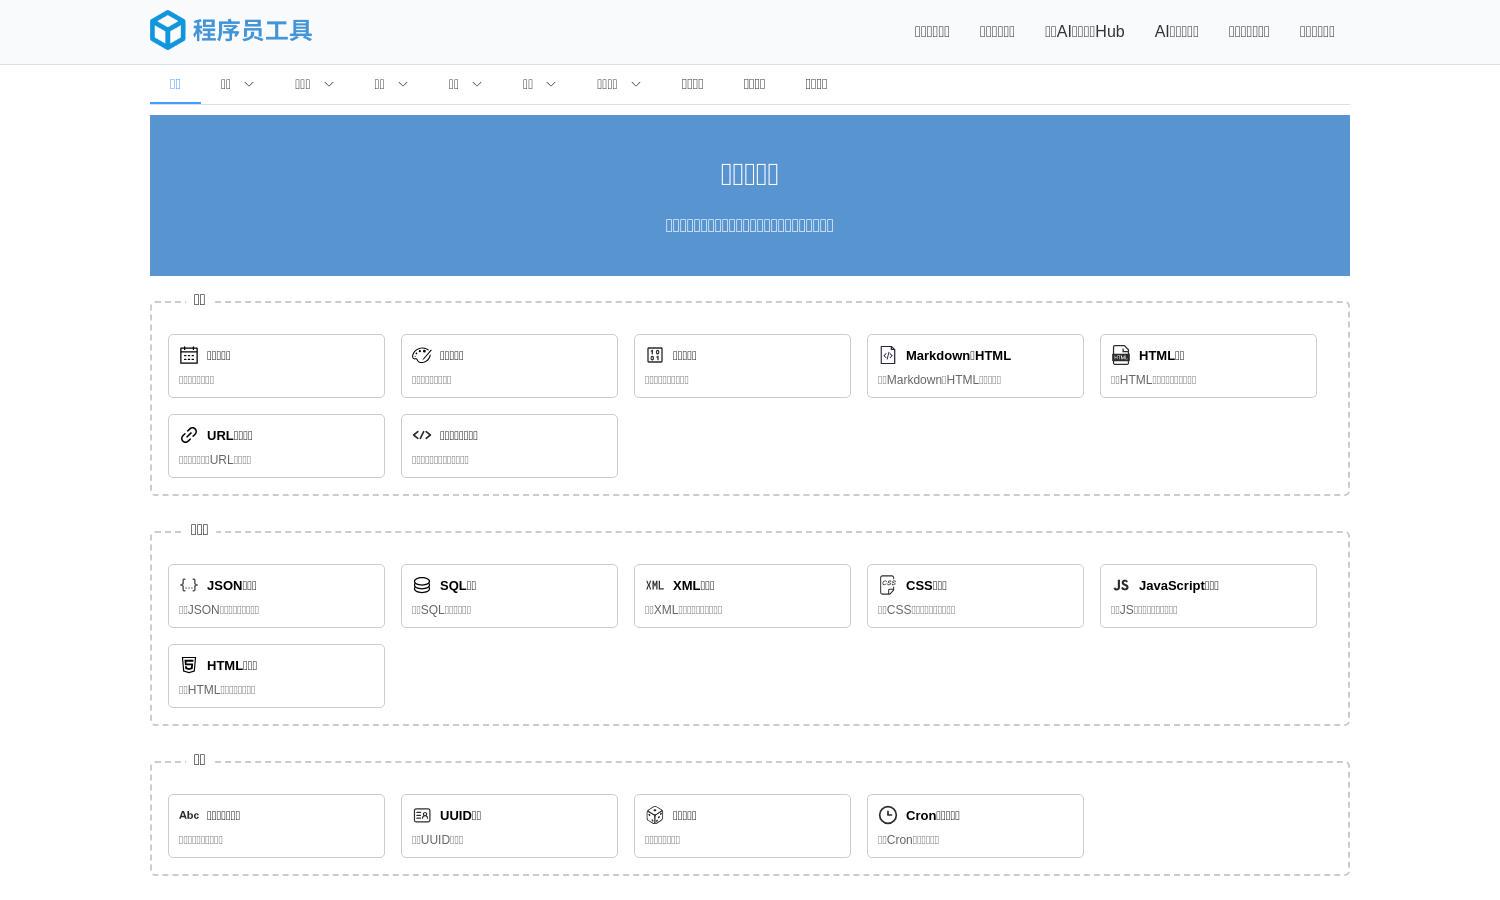Click the description text containing CSS
Viewport: 1500px width, 900px height.
916,610
